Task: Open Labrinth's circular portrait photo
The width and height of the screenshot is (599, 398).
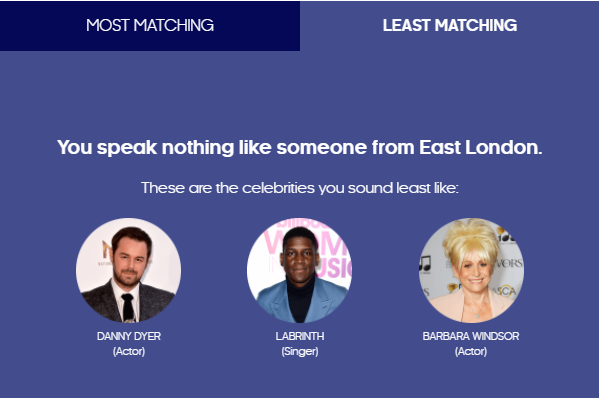Action: tap(300, 270)
